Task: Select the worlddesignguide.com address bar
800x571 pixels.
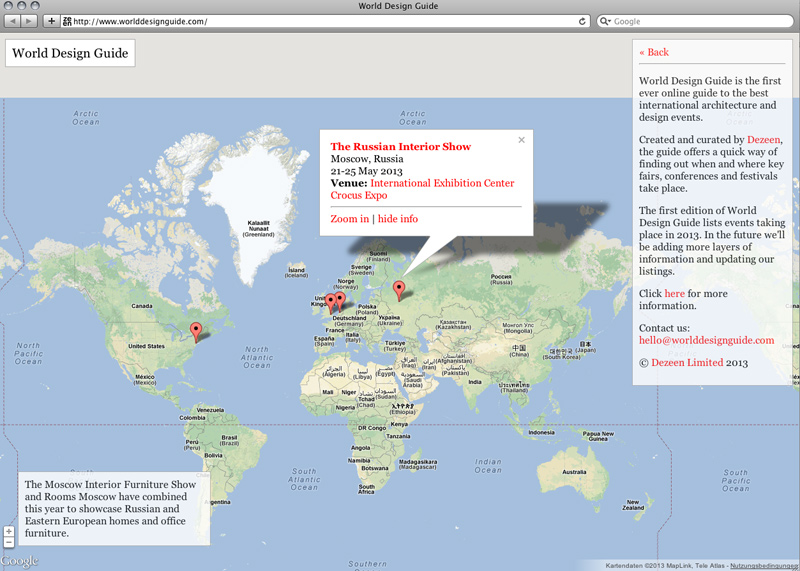Action: 327,21
